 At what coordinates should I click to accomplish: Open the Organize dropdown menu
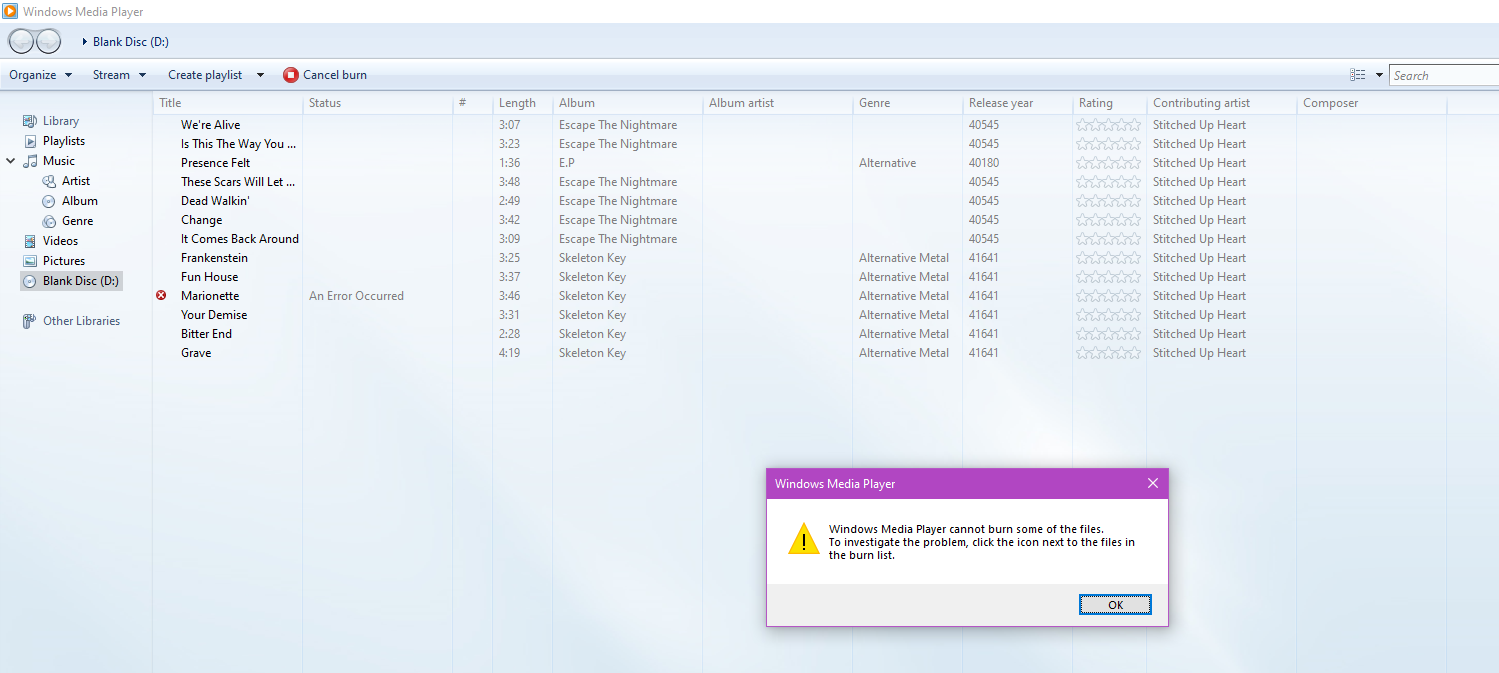pos(41,75)
